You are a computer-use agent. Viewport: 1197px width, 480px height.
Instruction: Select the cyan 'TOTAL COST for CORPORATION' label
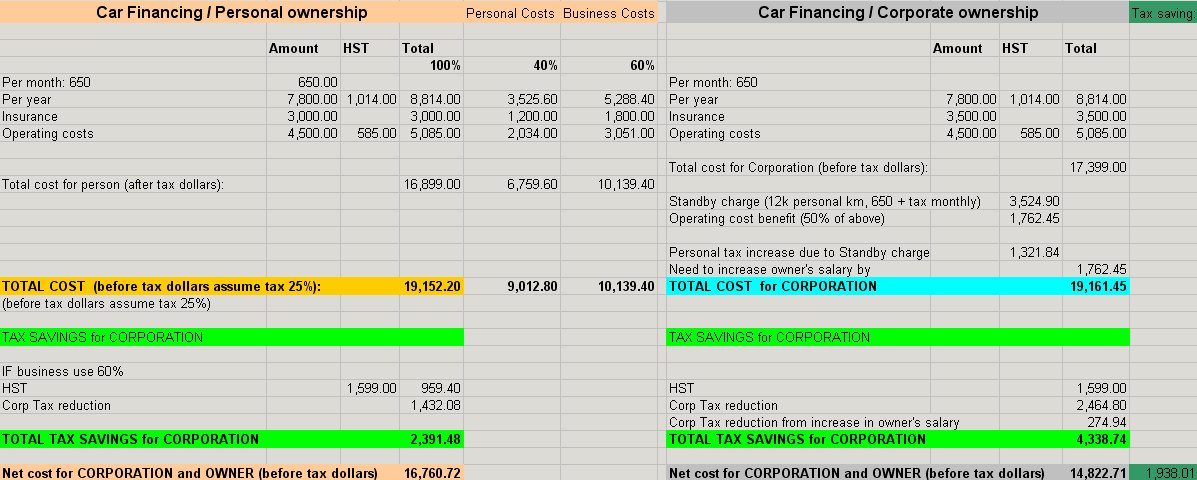(772, 286)
